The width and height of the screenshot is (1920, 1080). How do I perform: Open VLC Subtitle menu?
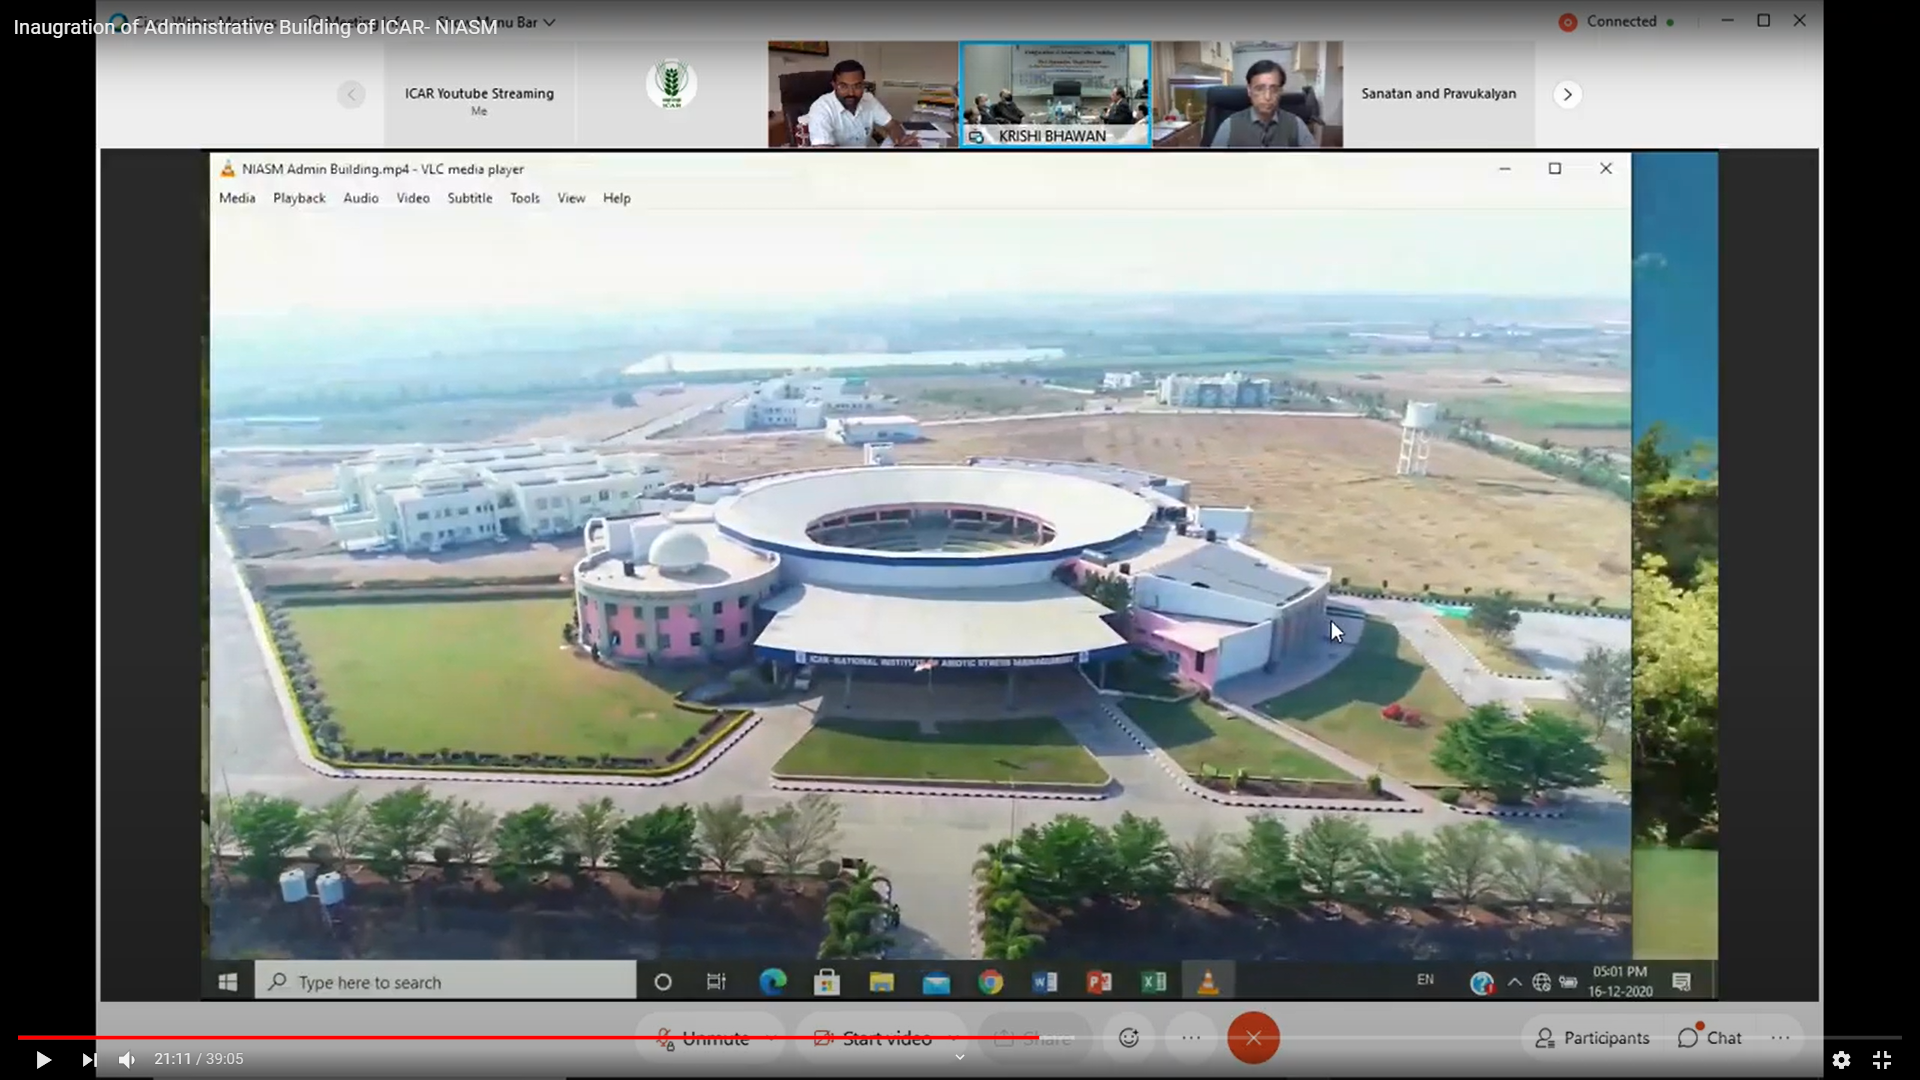point(469,198)
